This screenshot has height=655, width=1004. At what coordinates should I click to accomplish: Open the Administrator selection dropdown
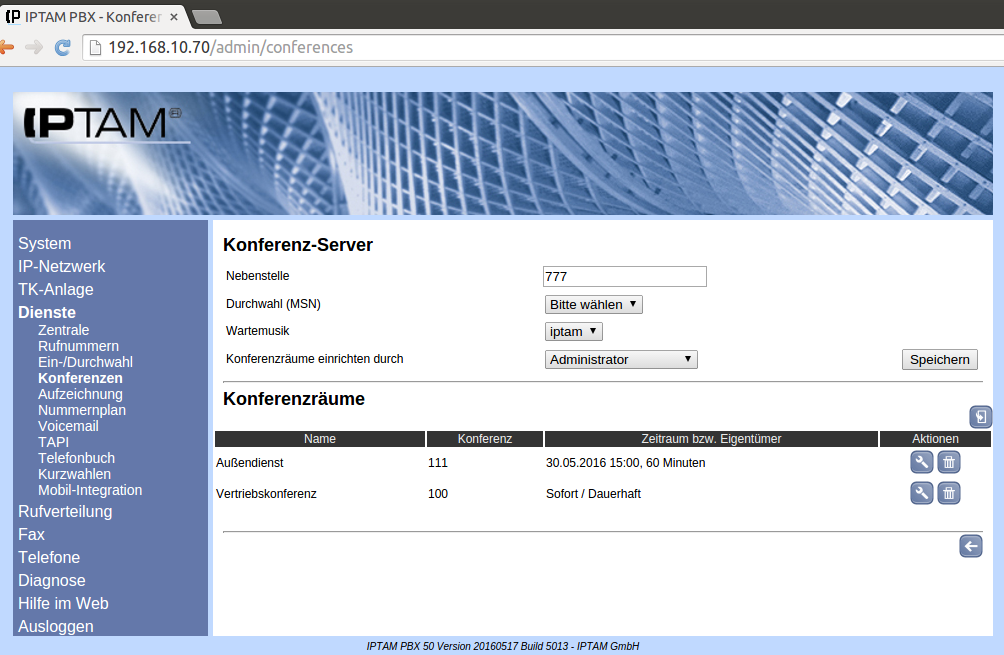click(620, 359)
